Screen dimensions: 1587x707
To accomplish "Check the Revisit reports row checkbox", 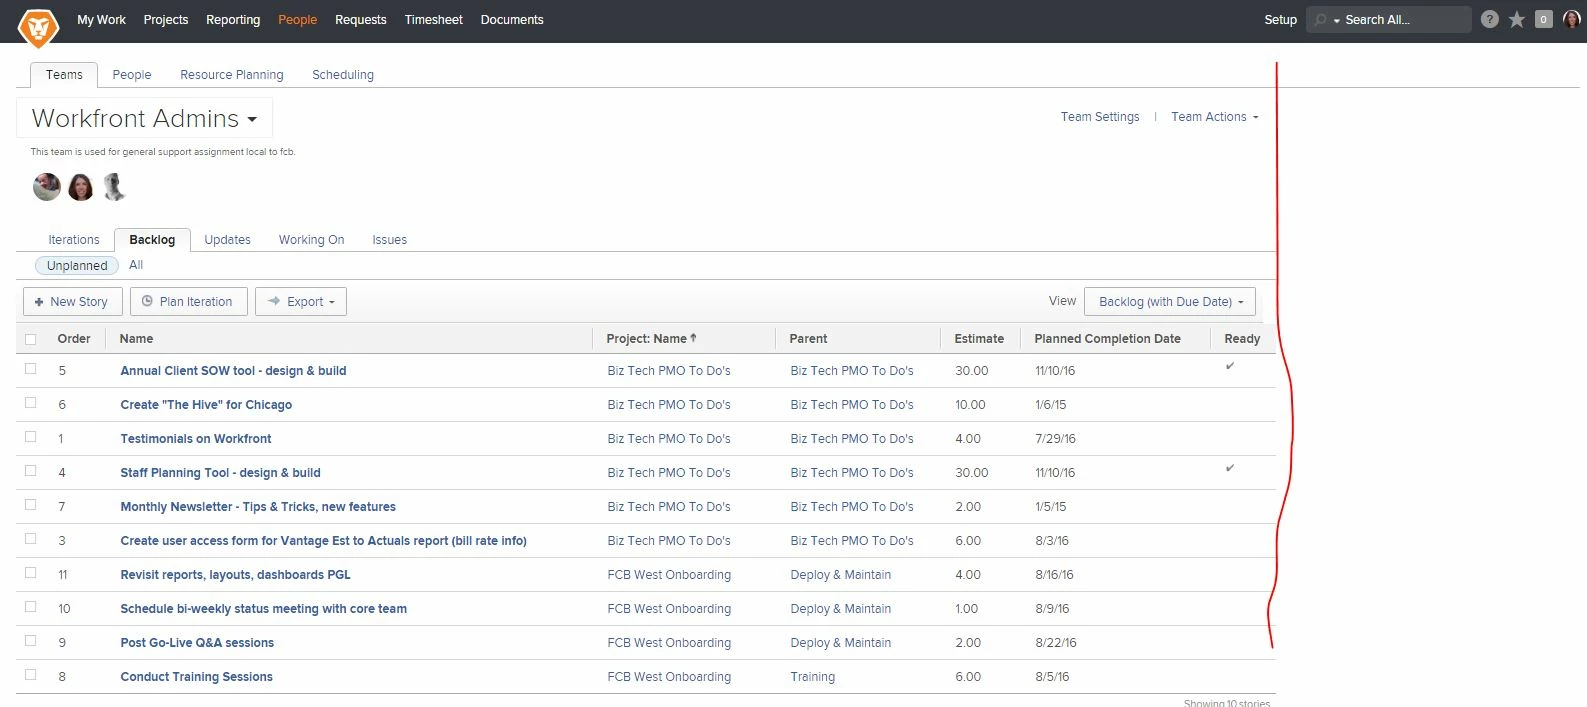I will (x=30, y=573).
